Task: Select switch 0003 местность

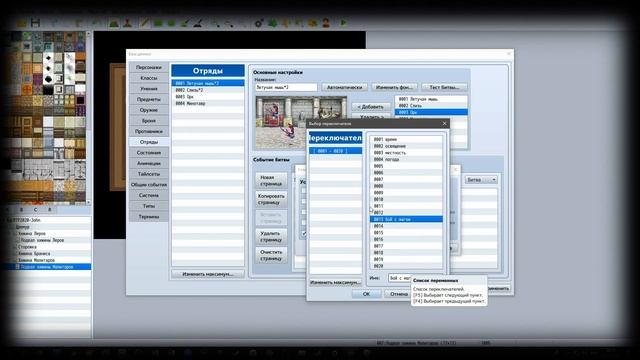Action: [x=406, y=153]
